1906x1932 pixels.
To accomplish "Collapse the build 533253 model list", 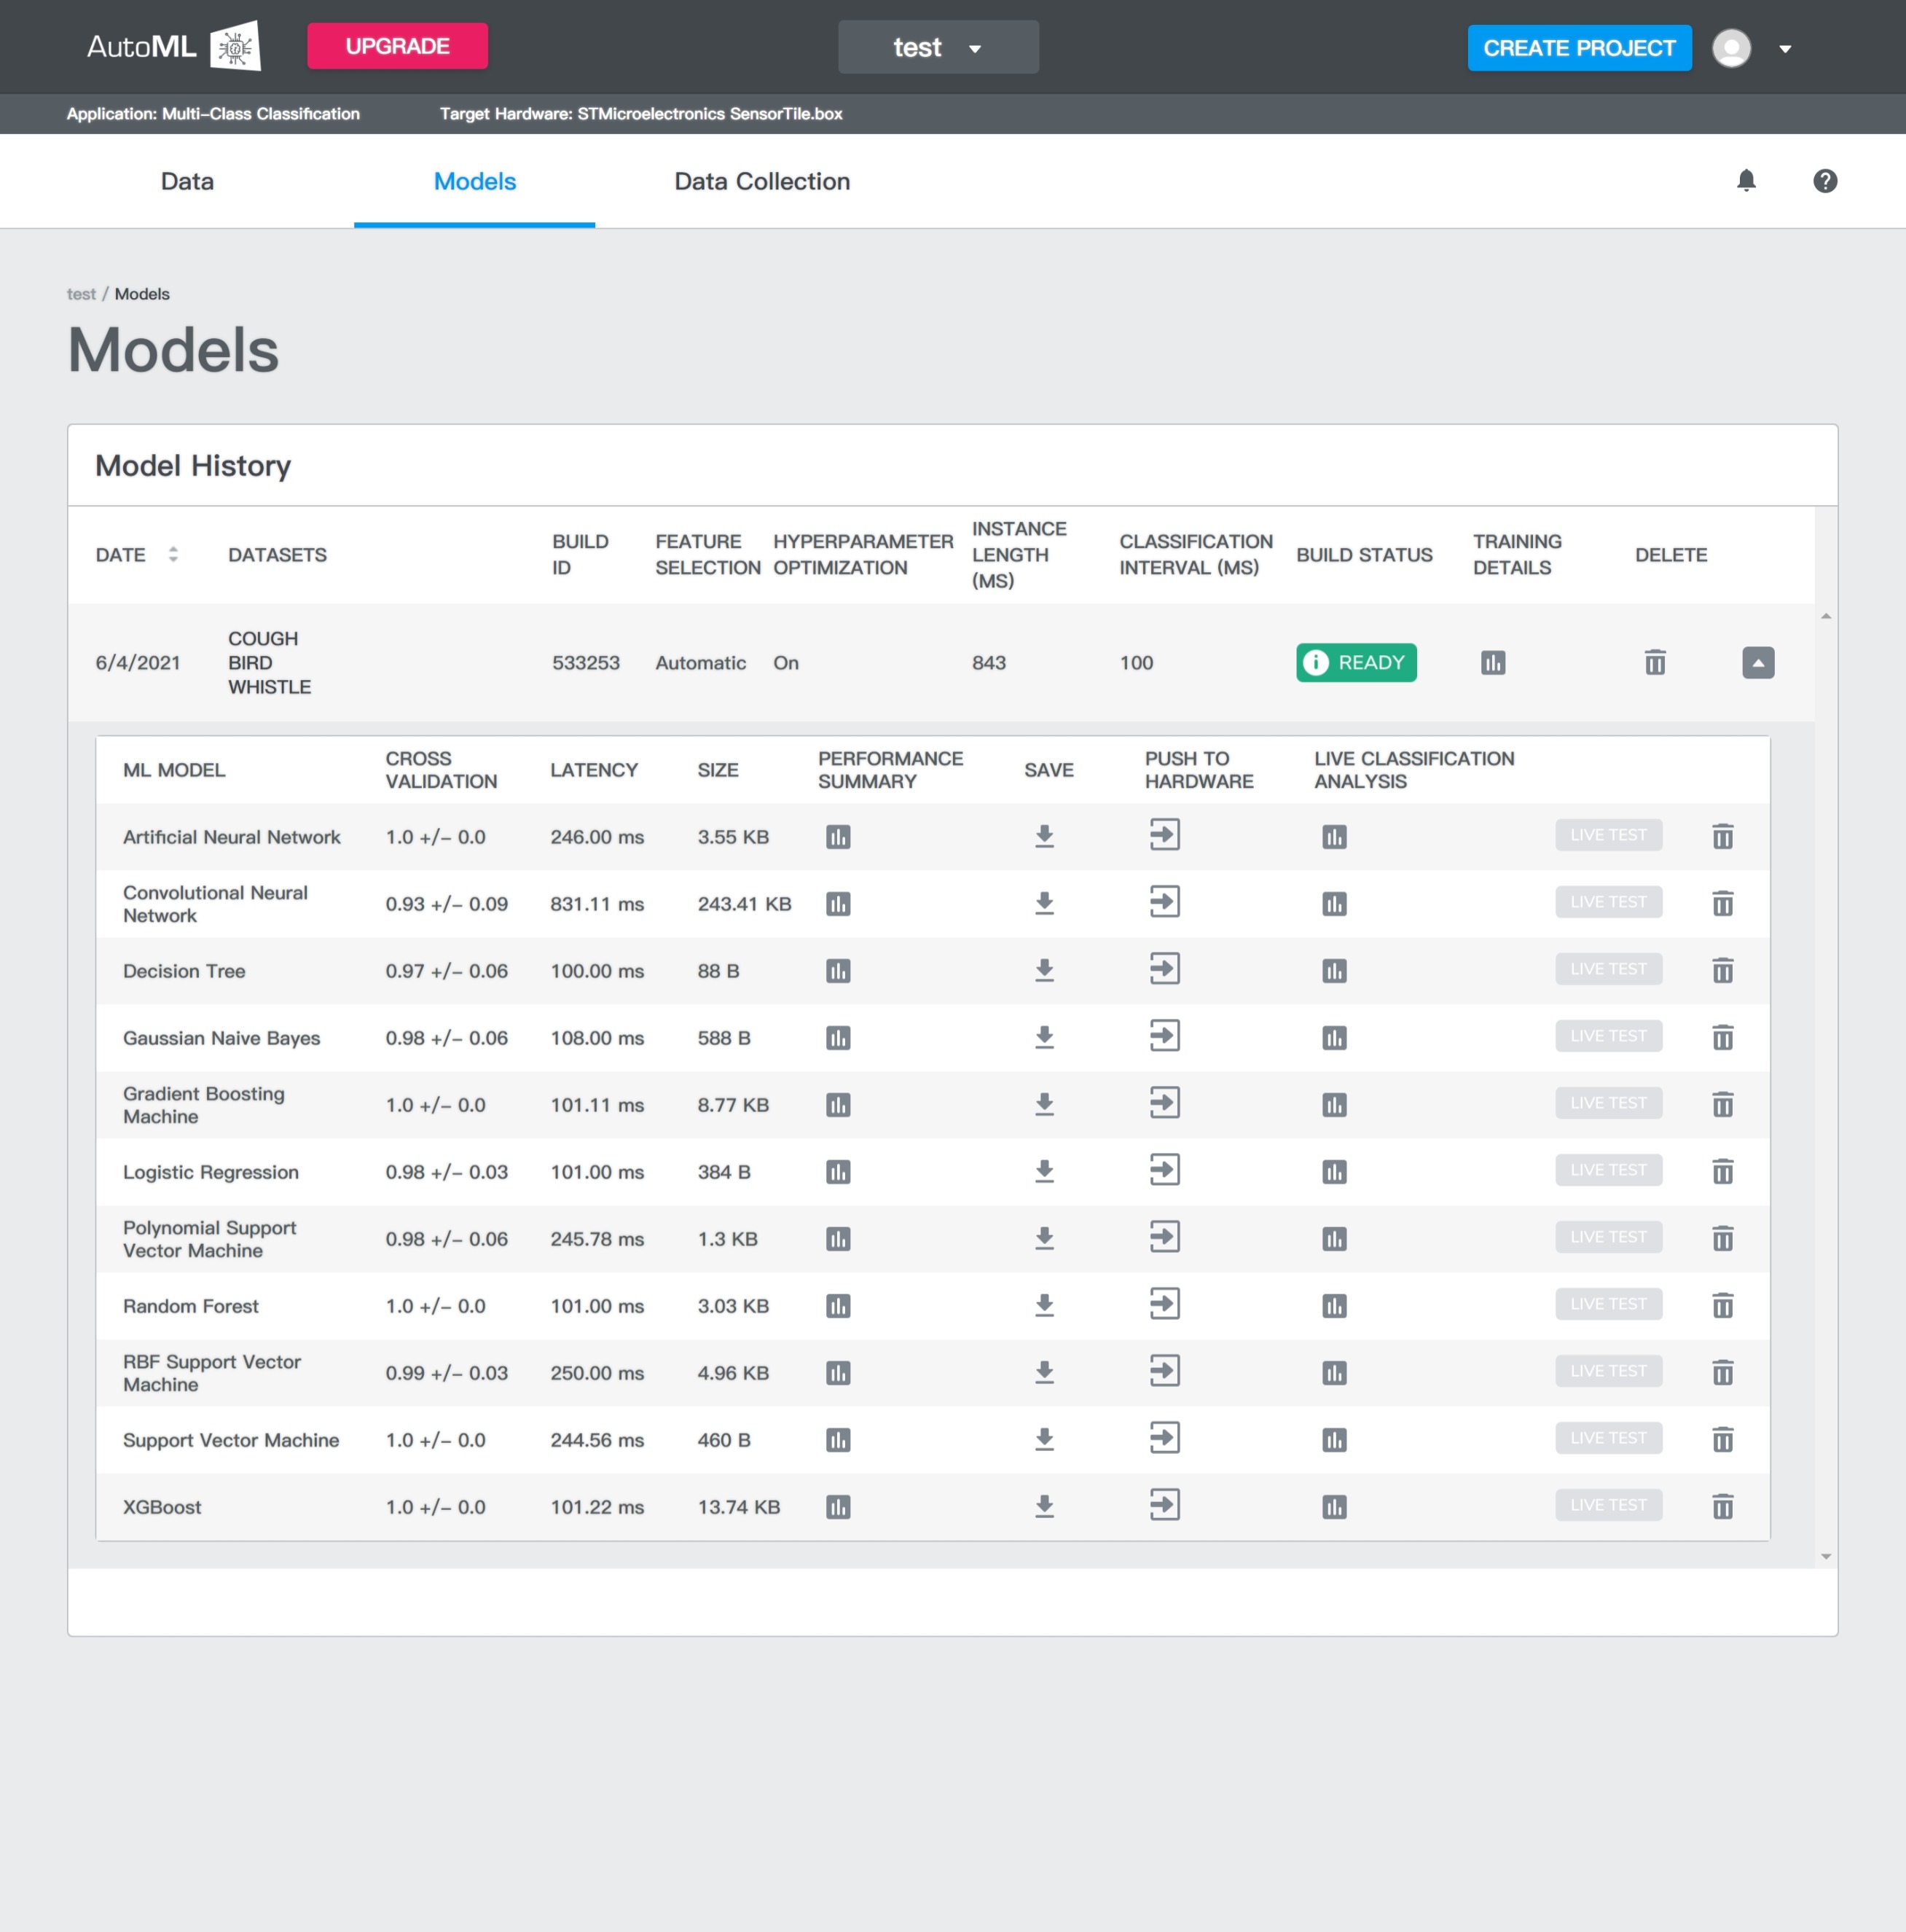I will (x=1758, y=663).
